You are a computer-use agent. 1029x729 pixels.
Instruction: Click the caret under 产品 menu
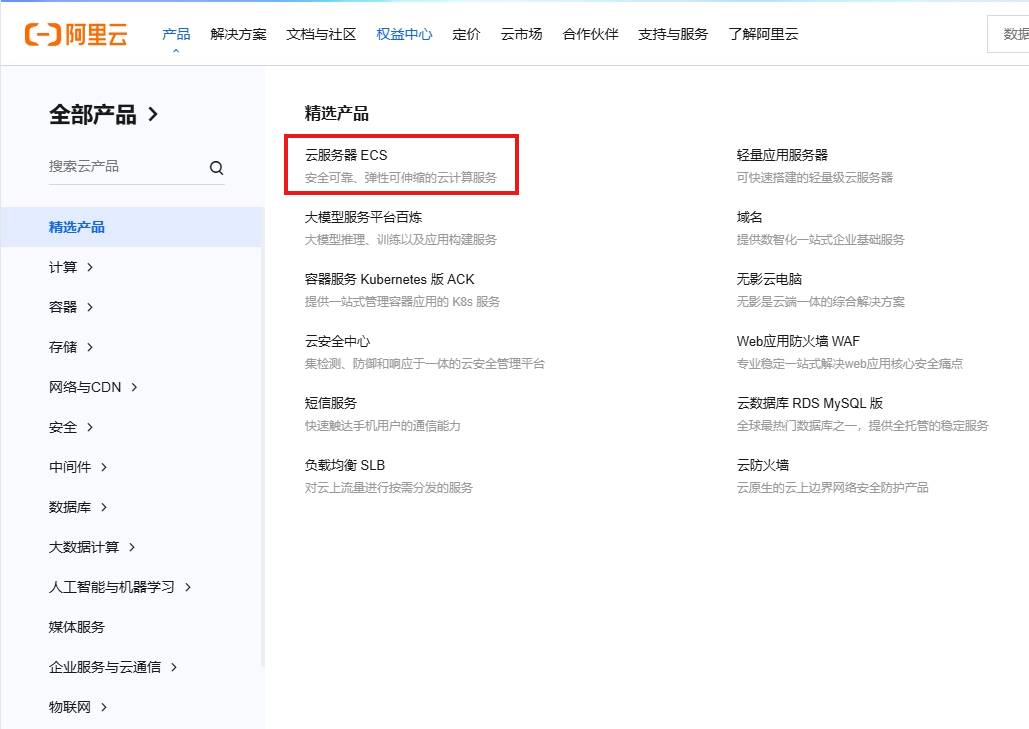pos(176,51)
